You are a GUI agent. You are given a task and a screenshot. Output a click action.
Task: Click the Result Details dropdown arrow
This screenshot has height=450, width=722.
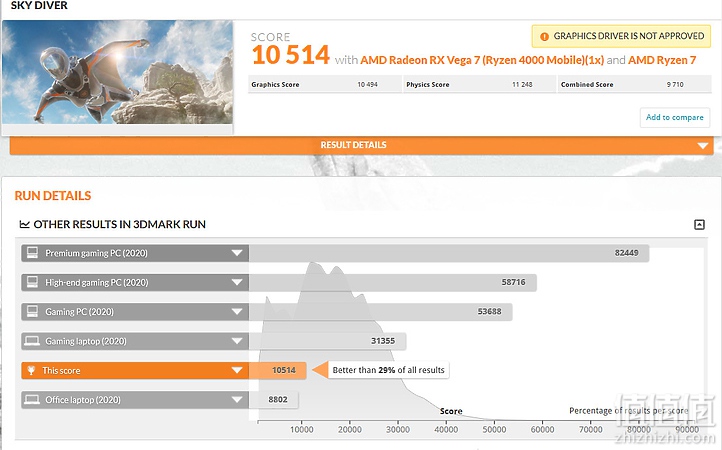702,146
